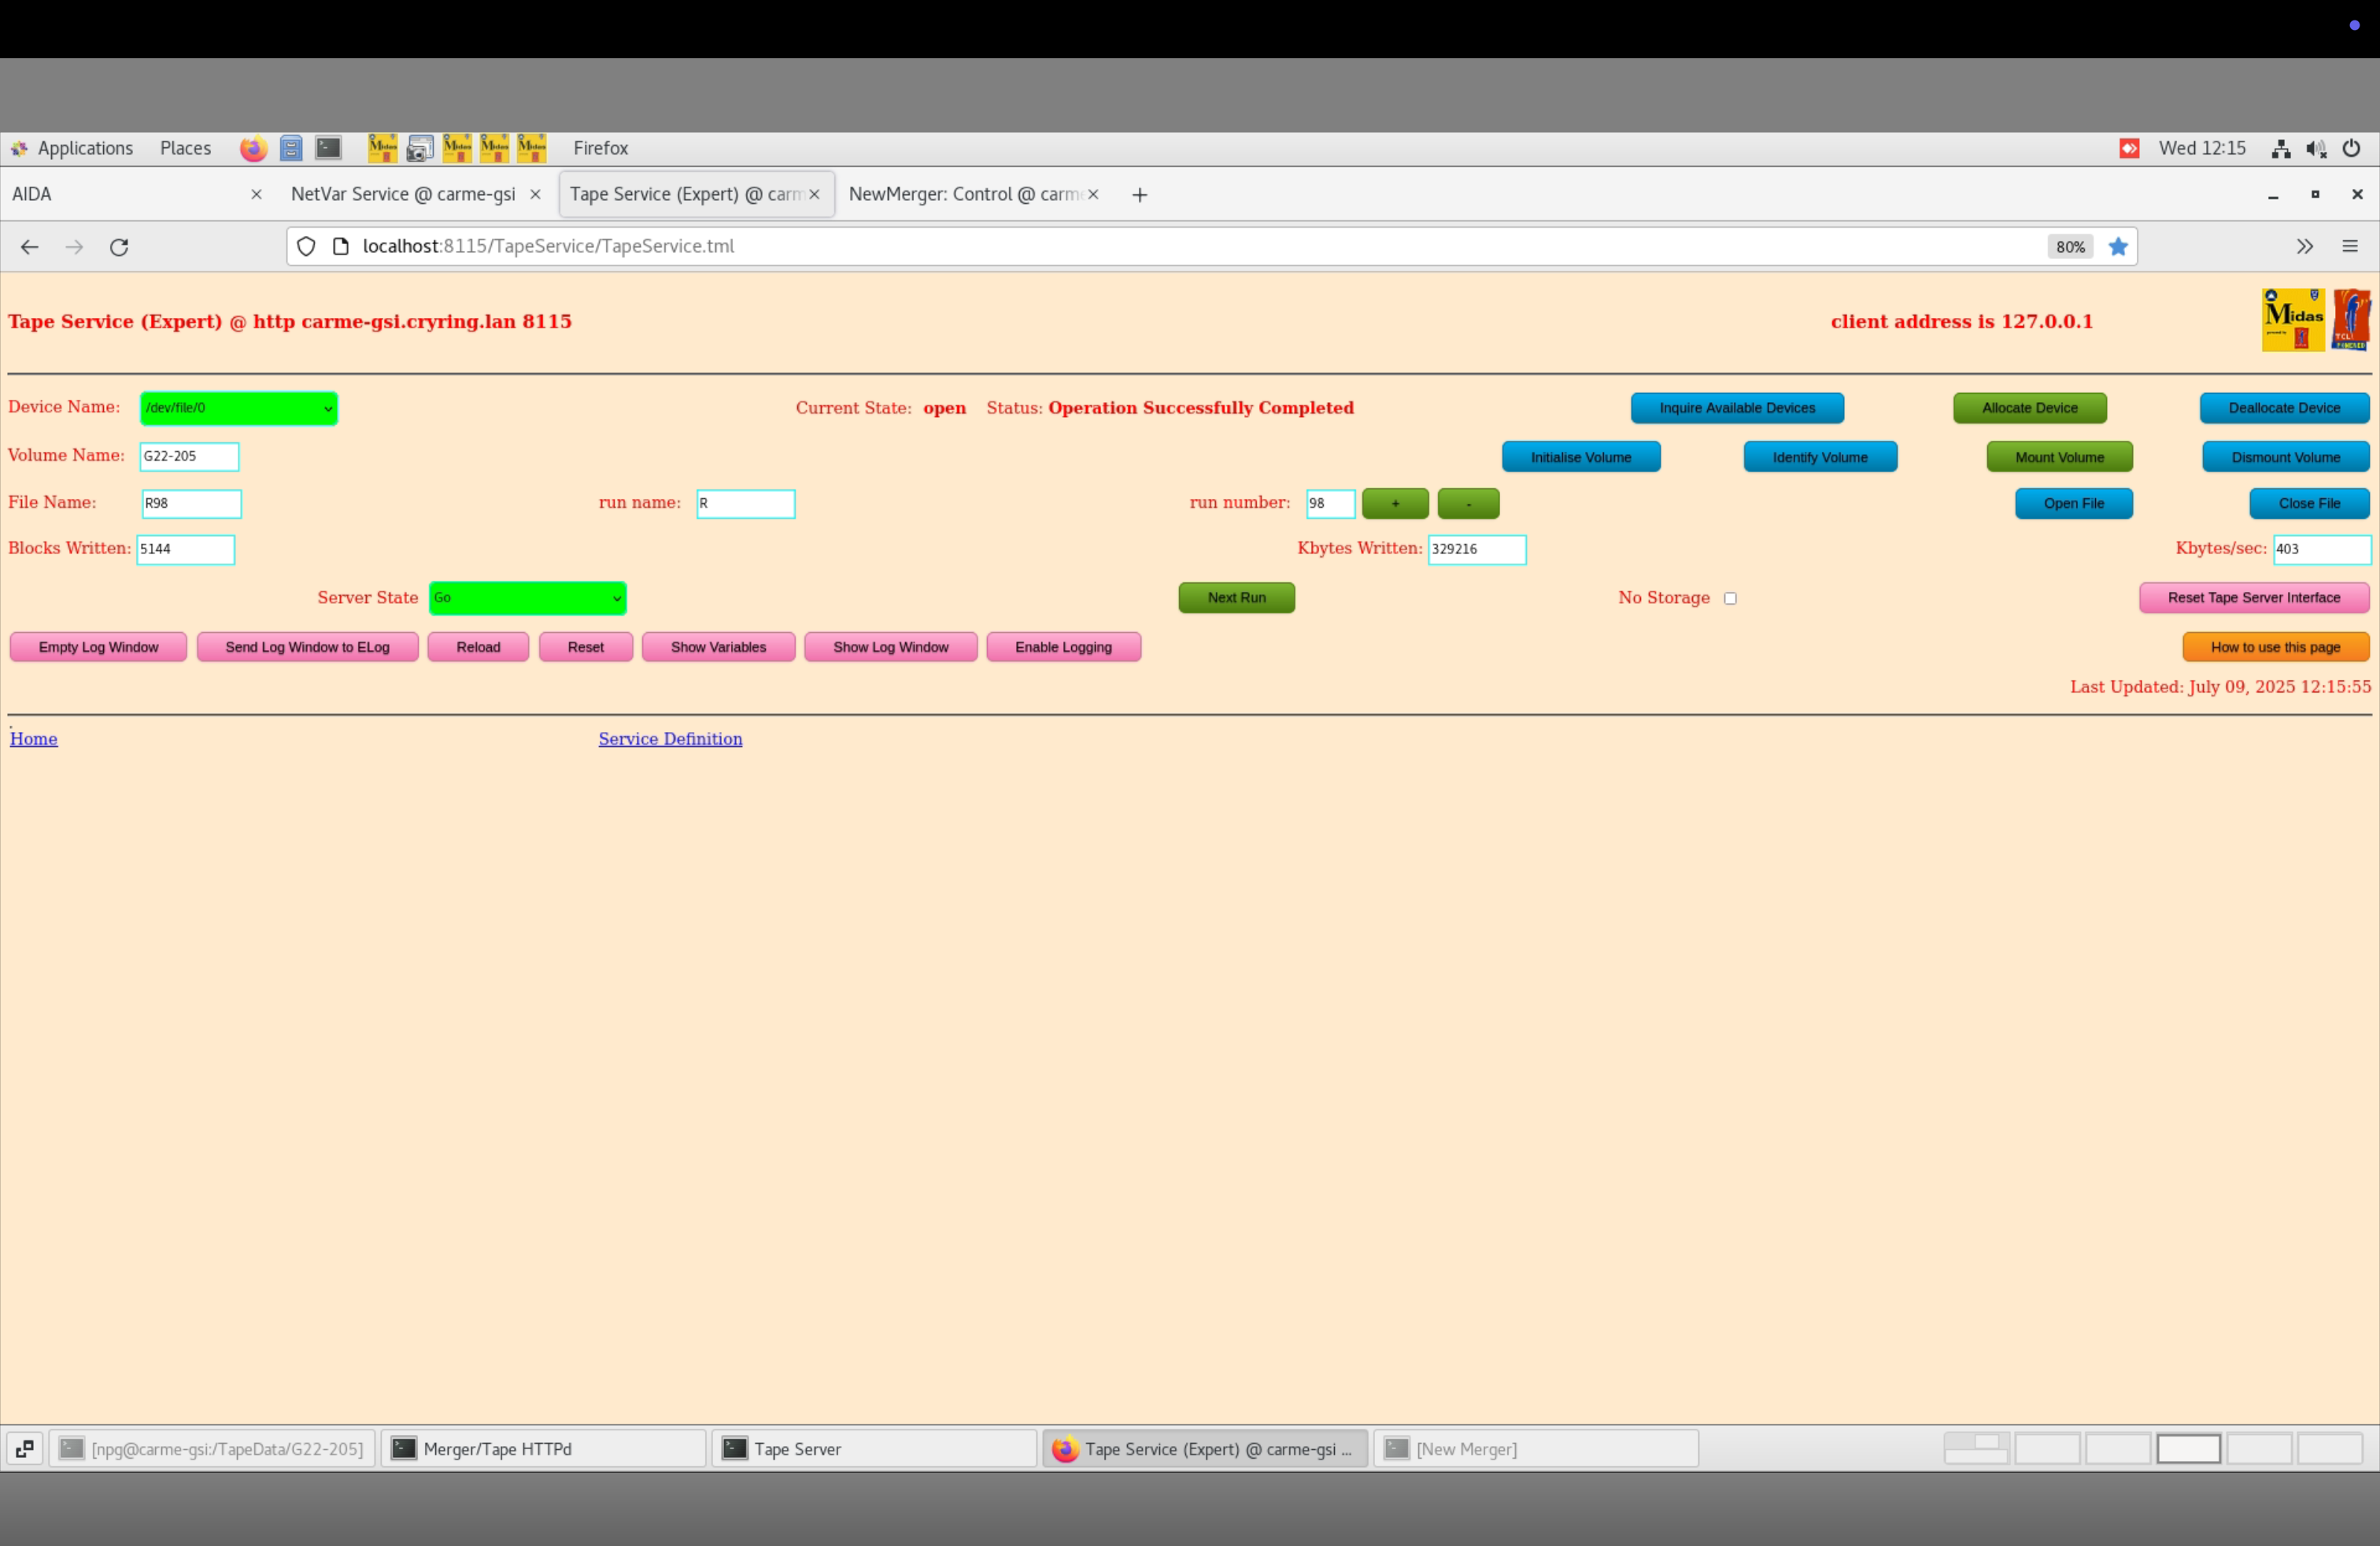Tick the No Storage checkbox
Image resolution: width=2380 pixels, height=1546 pixels.
pyautogui.click(x=1730, y=598)
